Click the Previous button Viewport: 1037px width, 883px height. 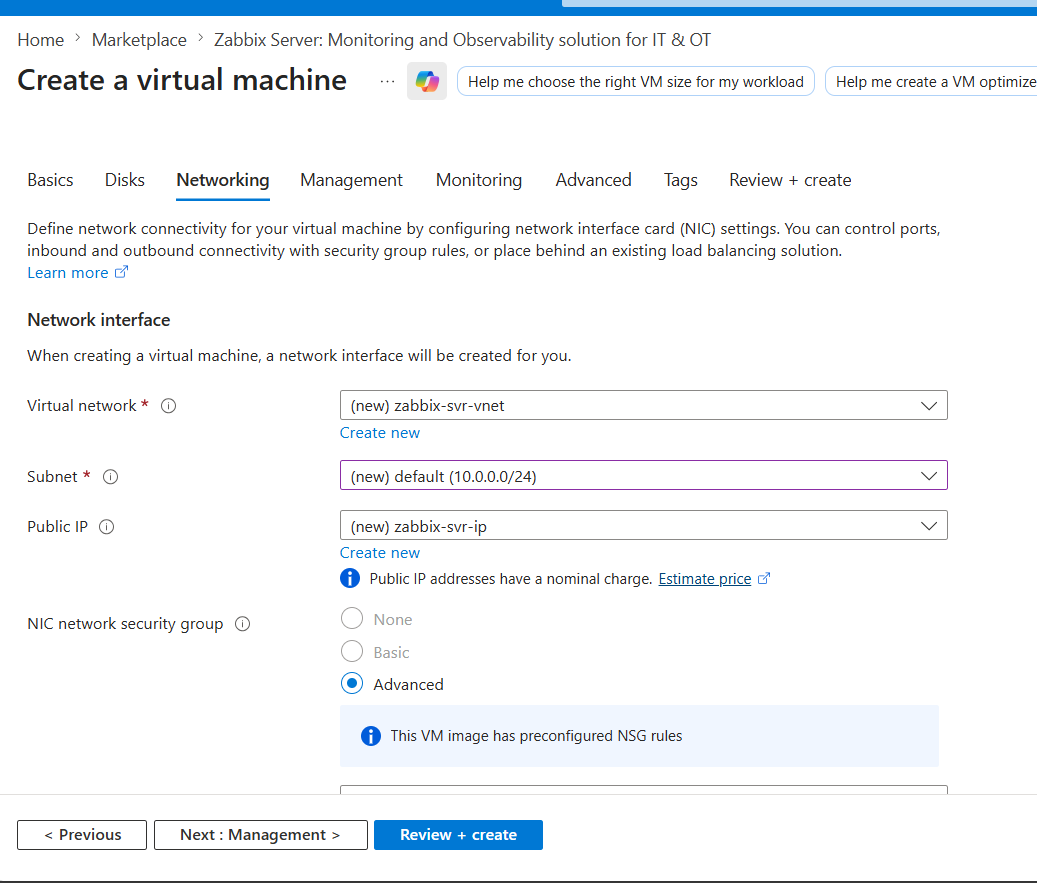[82, 835]
